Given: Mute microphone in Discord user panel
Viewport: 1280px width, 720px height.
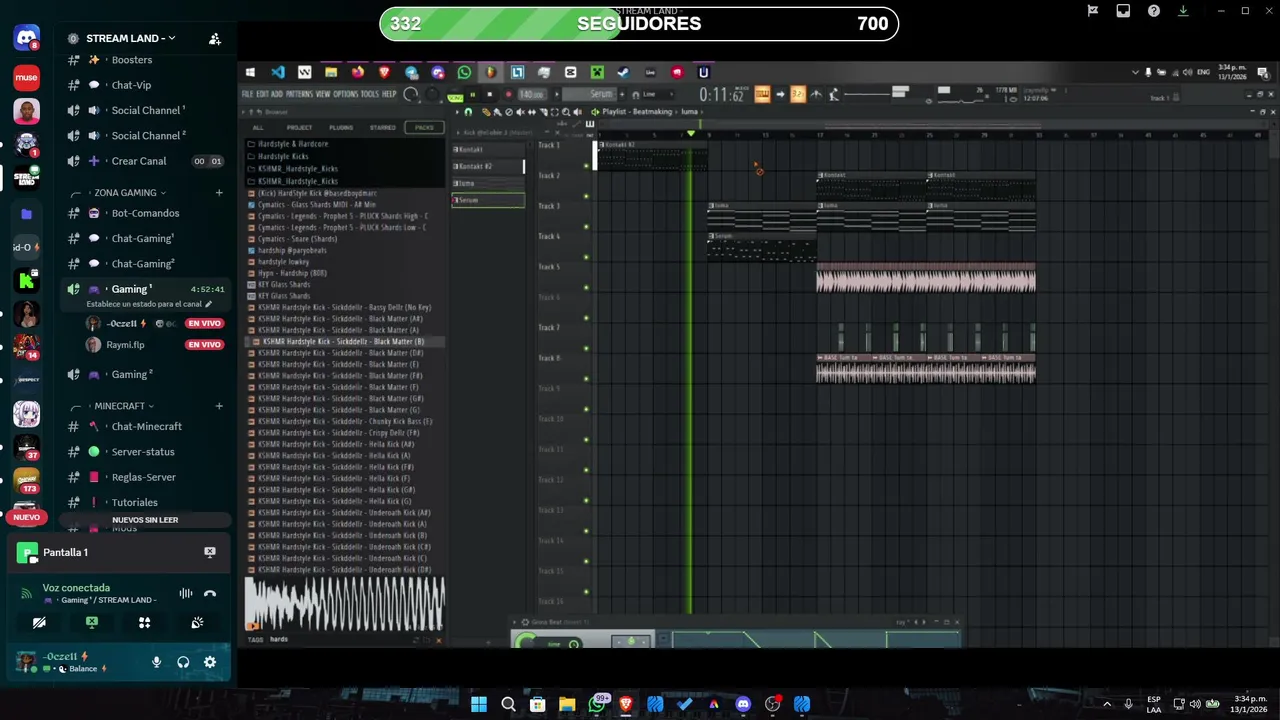Looking at the screenshot, I should point(156,662).
